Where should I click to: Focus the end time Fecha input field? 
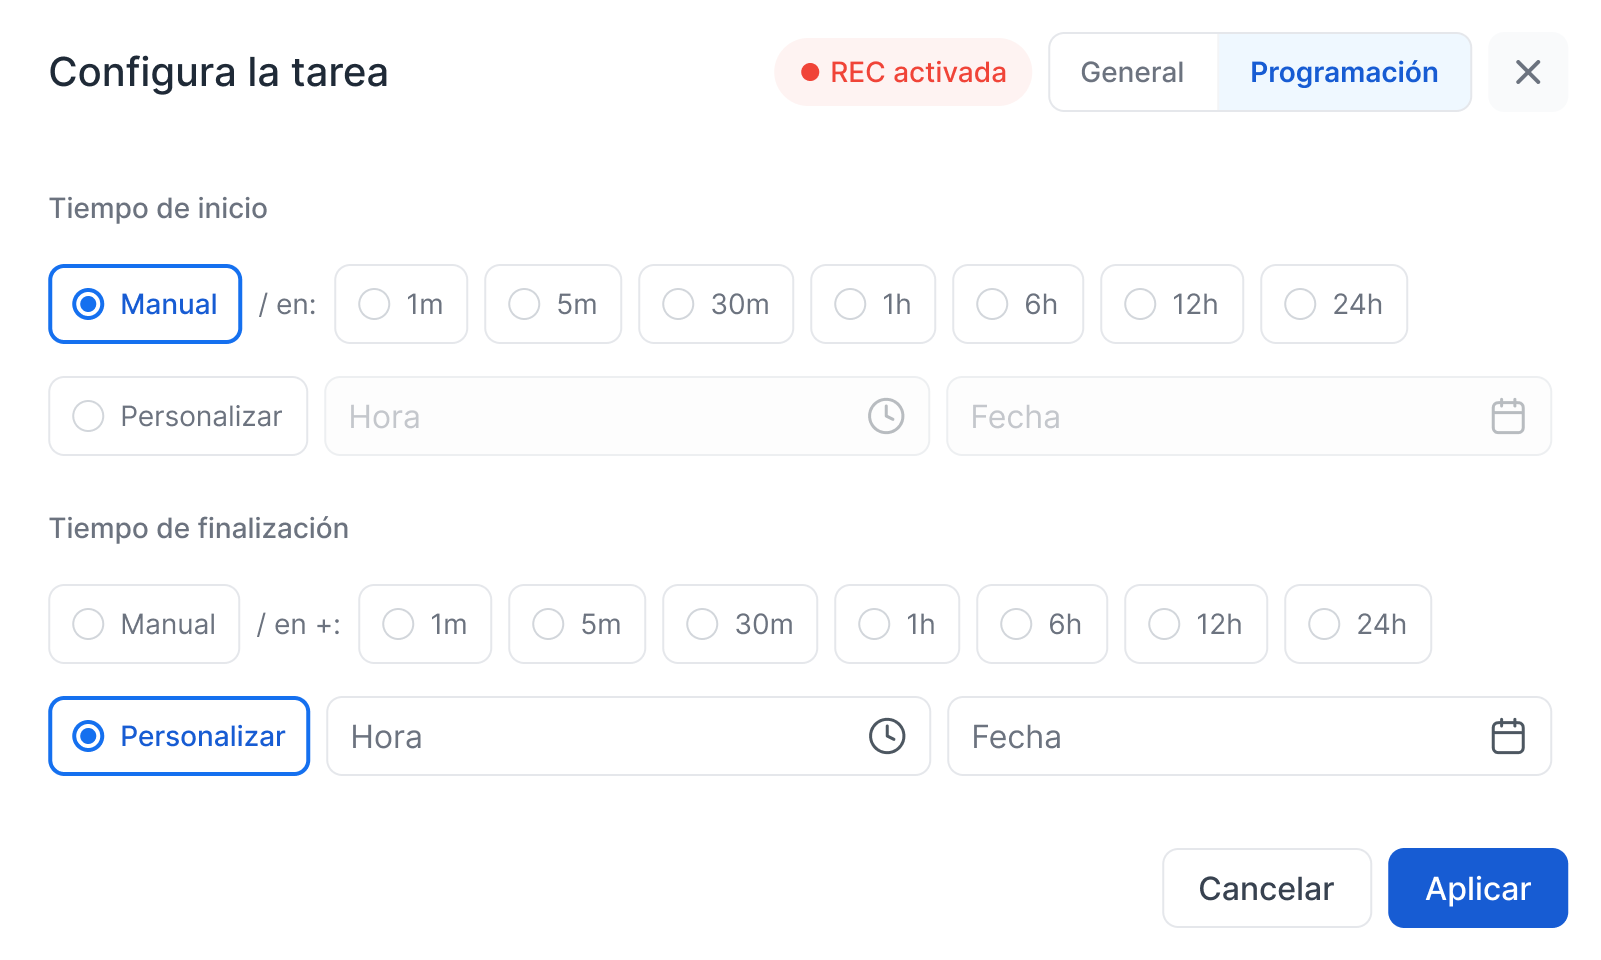(1220, 736)
